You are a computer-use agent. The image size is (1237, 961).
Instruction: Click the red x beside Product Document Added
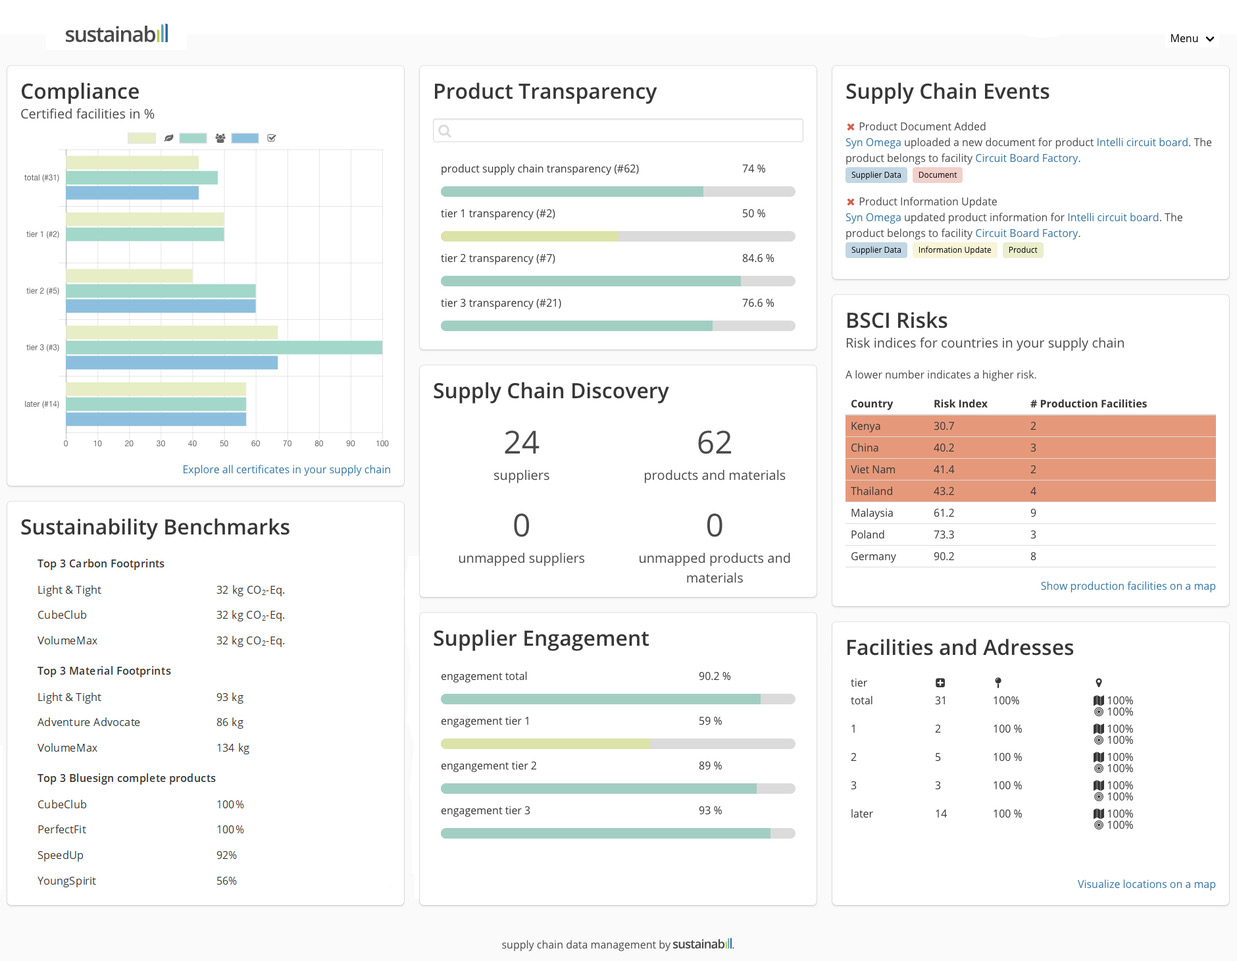(x=850, y=127)
